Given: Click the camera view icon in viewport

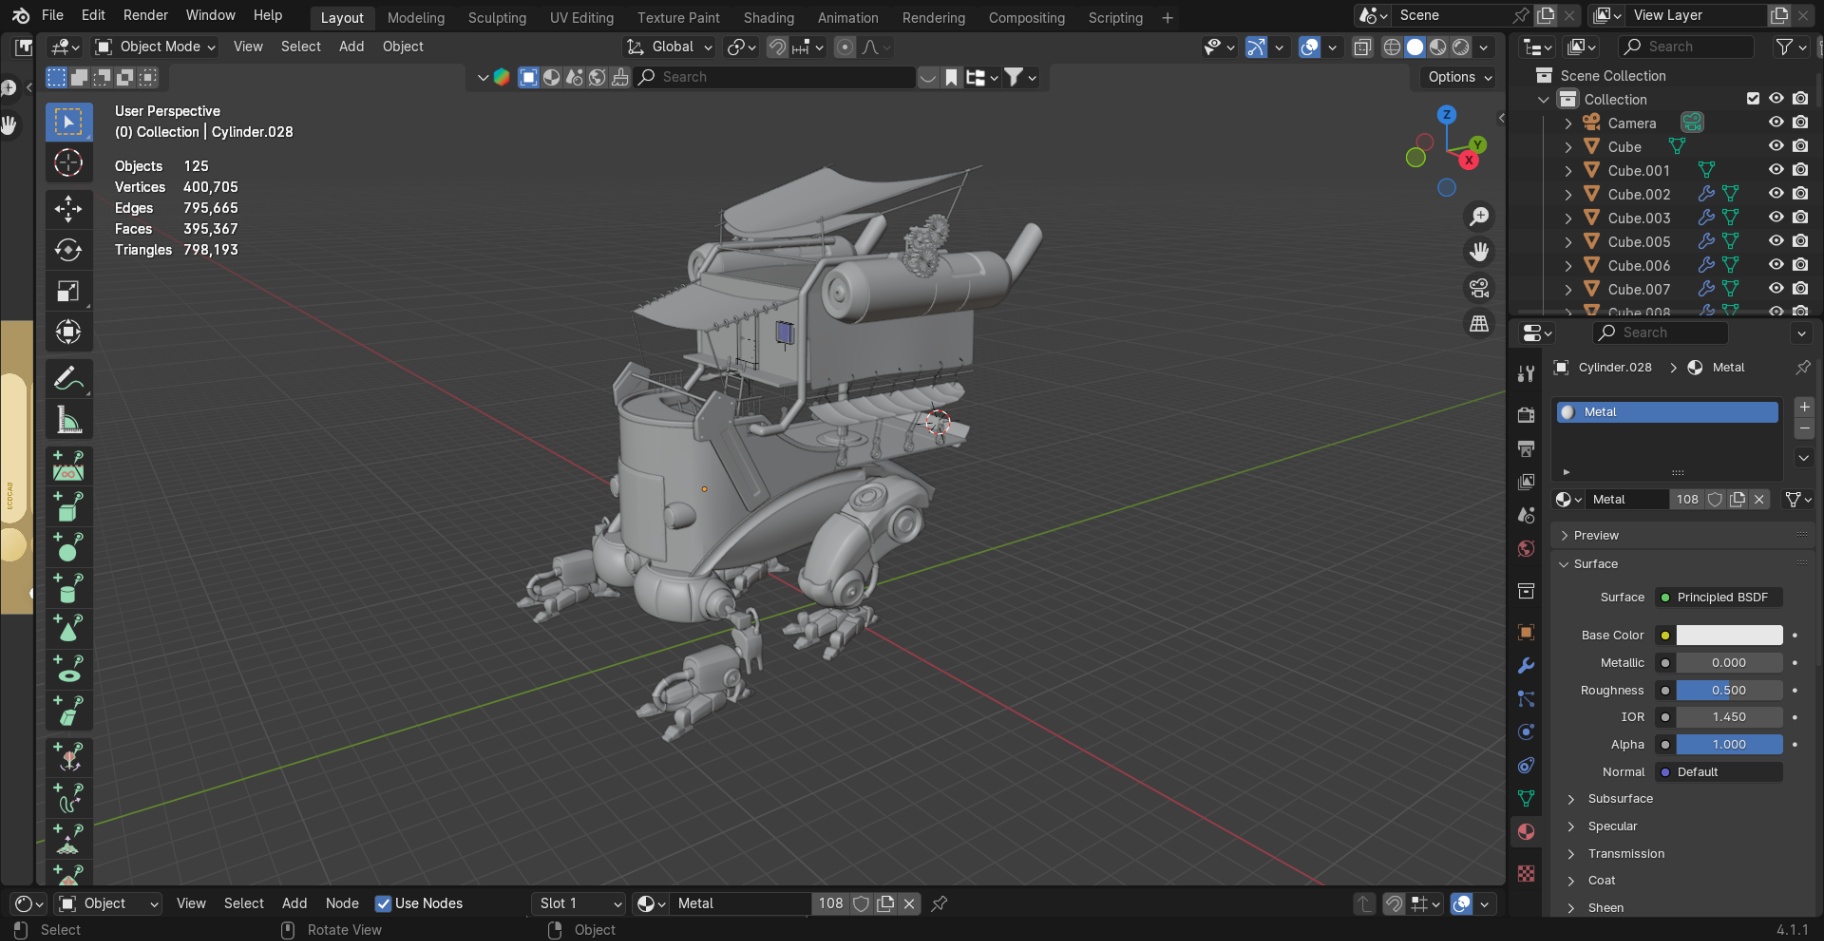Looking at the screenshot, I should [x=1479, y=288].
